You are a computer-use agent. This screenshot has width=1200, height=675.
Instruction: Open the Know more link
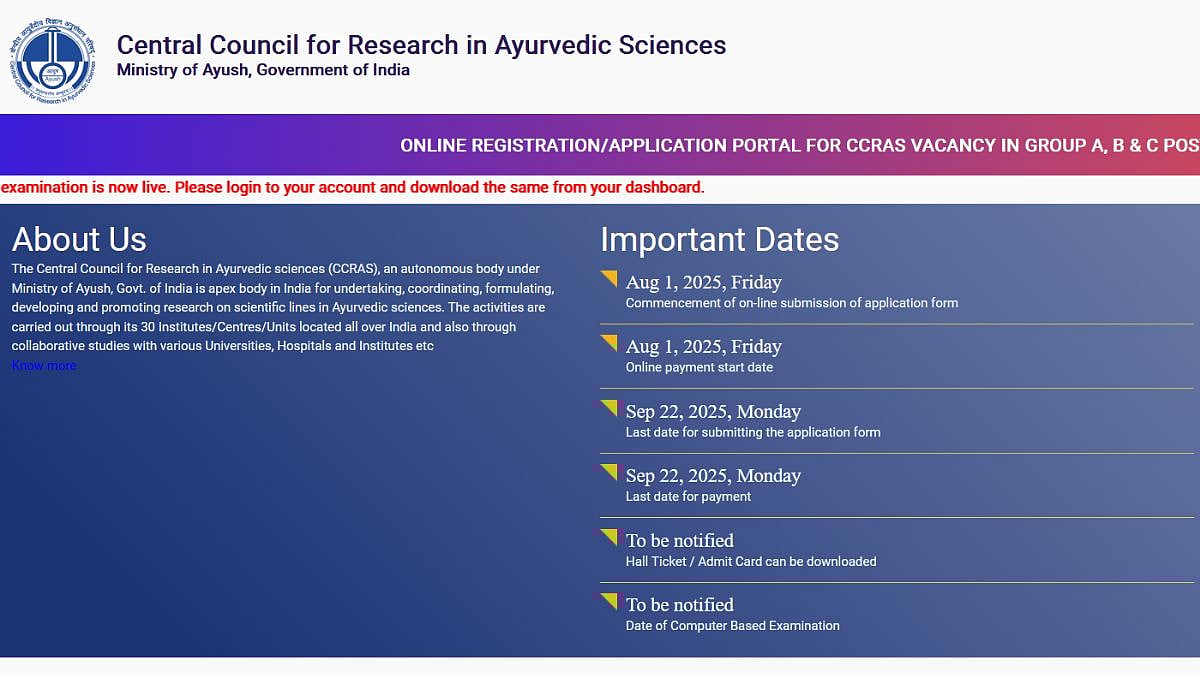pyautogui.click(x=44, y=366)
